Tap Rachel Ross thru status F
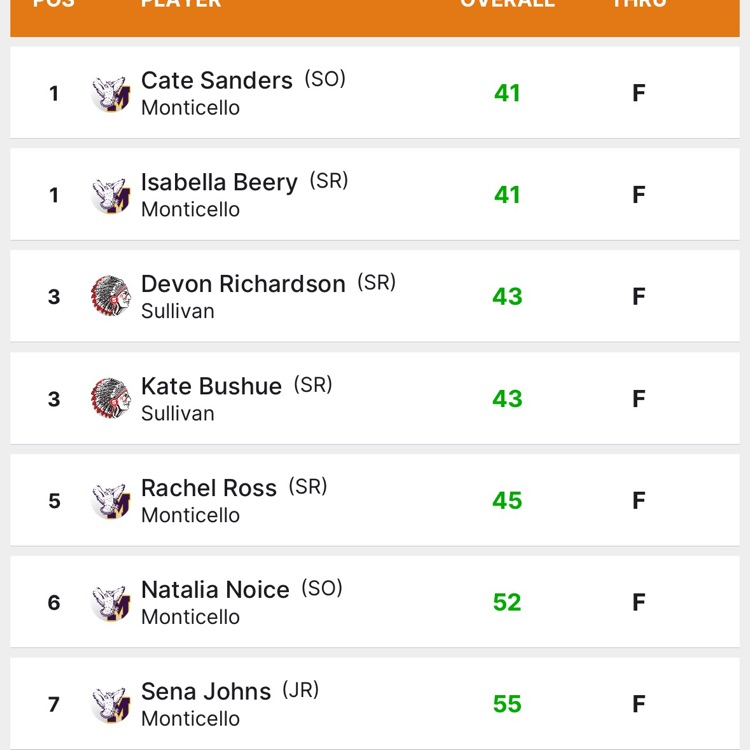Screen dimensions: 750x750 [x=639, y=501]
